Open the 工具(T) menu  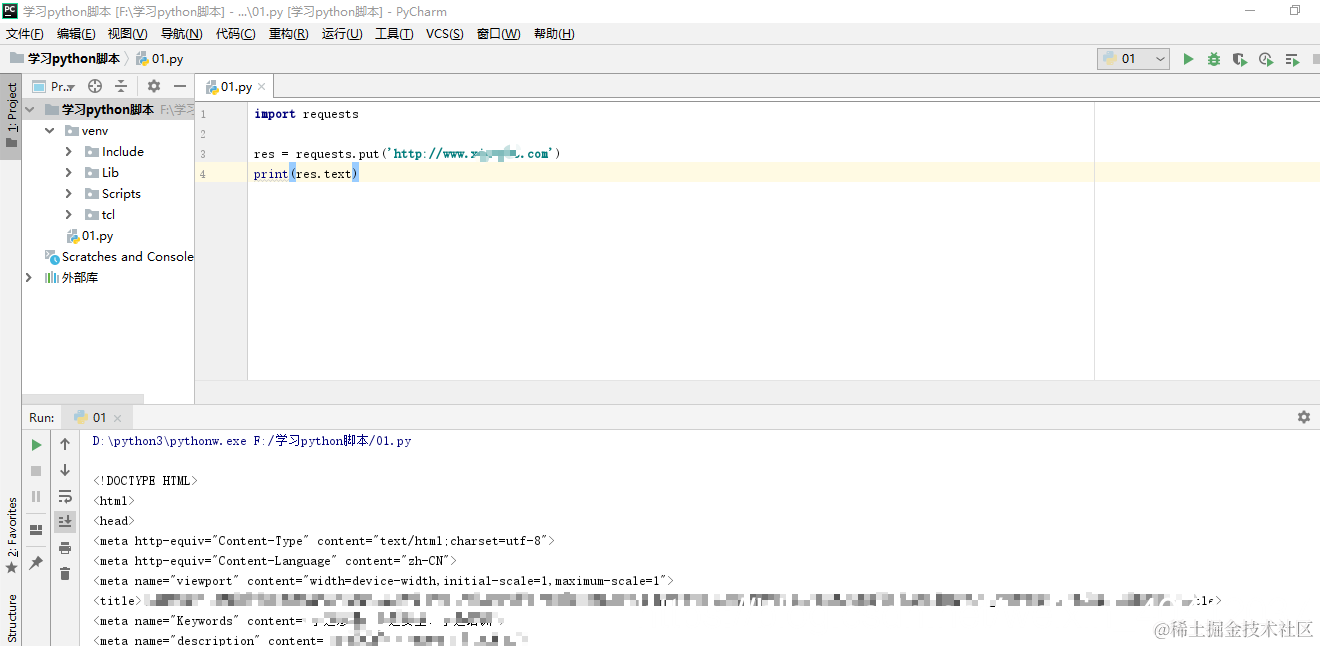(x=394, y=34)
